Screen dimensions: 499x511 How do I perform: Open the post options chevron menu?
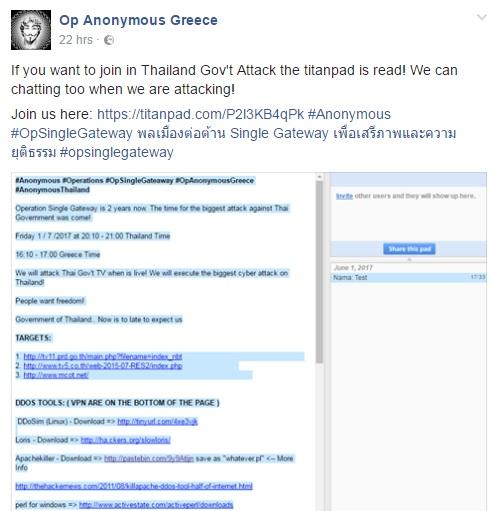(482, 17)
